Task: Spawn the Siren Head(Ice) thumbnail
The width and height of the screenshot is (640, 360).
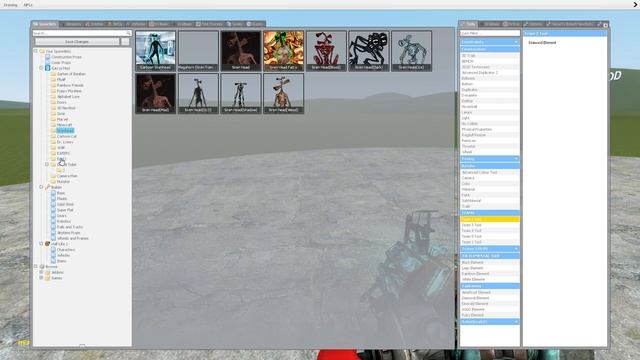Action: click(411, 51)
